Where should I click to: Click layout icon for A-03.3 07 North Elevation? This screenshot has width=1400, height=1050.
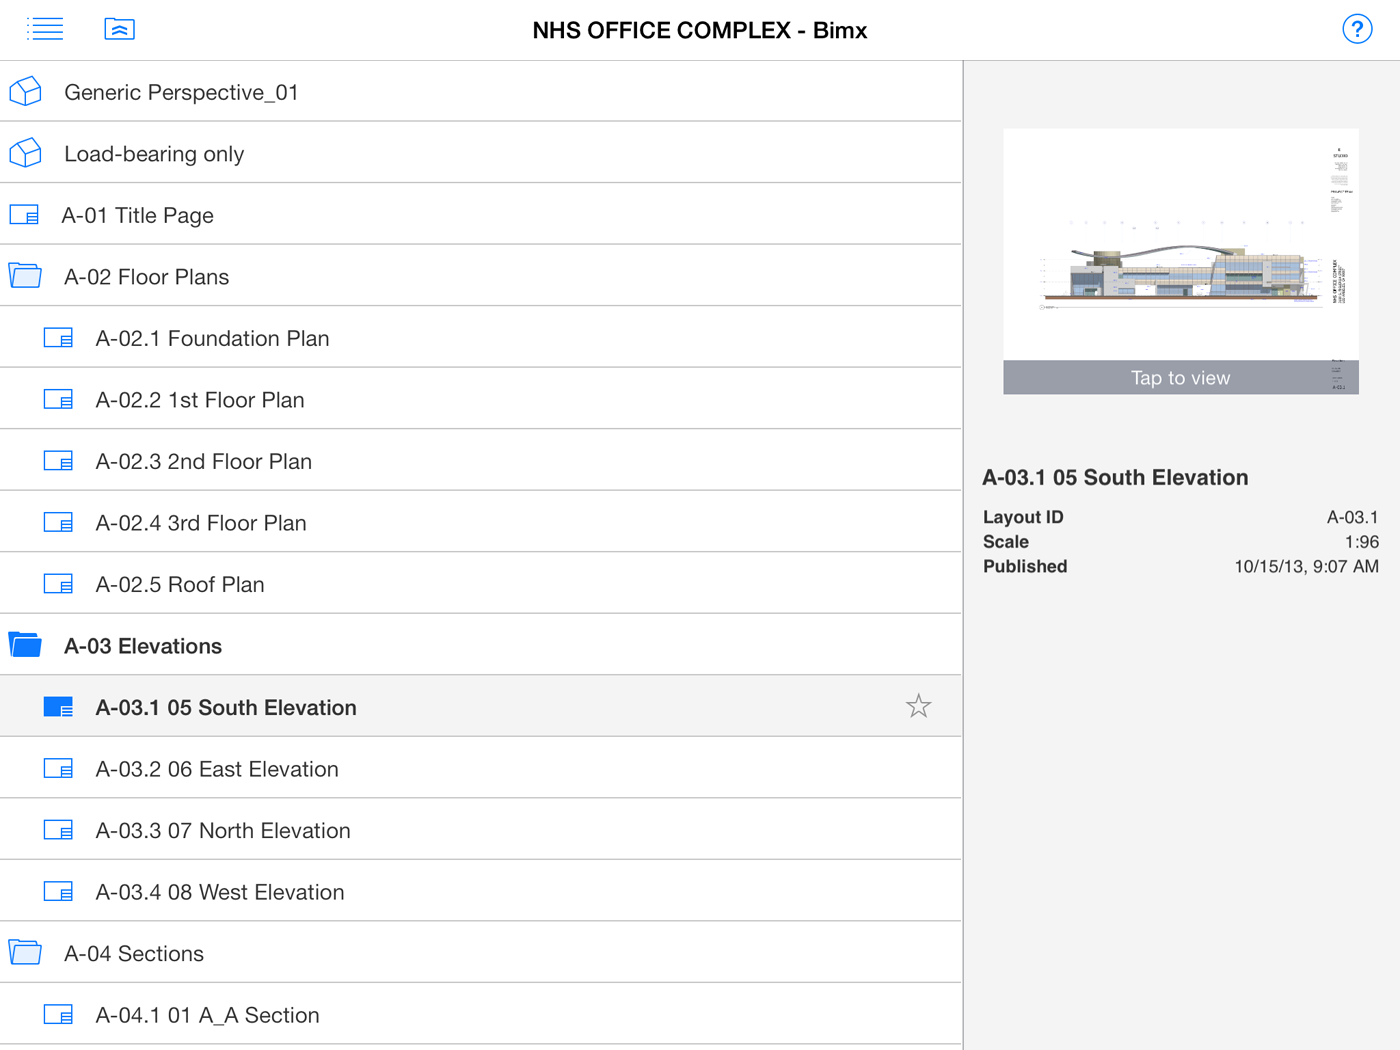click(x=58, y=830)
